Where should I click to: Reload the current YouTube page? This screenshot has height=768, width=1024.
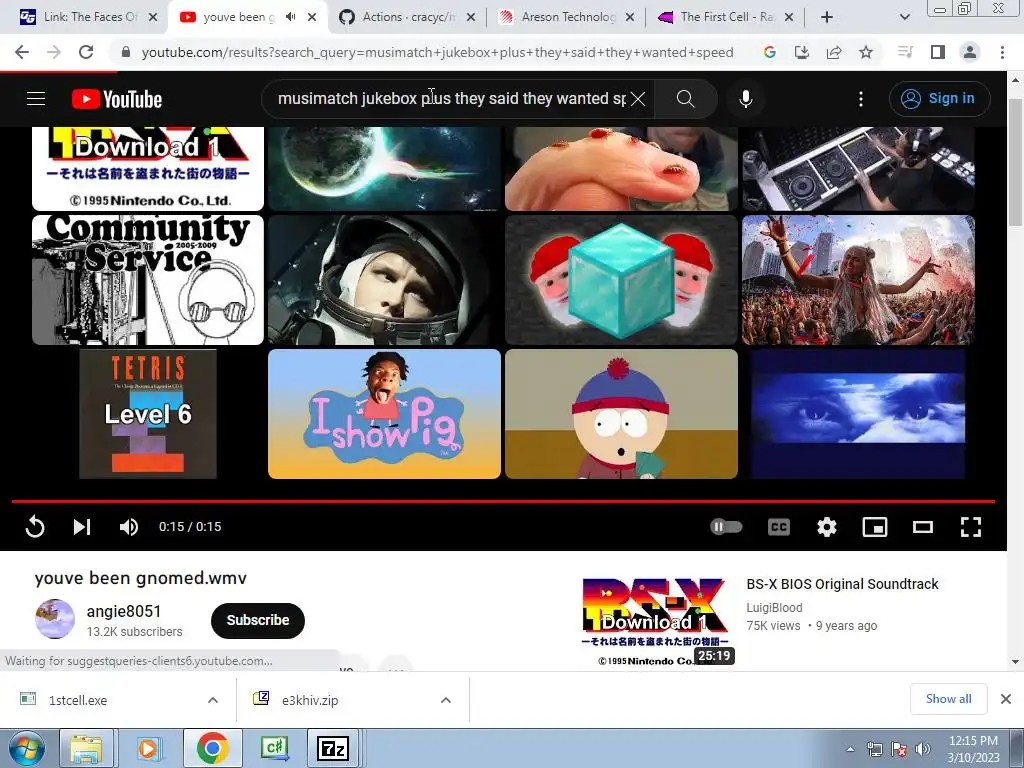tap(86, 52)
